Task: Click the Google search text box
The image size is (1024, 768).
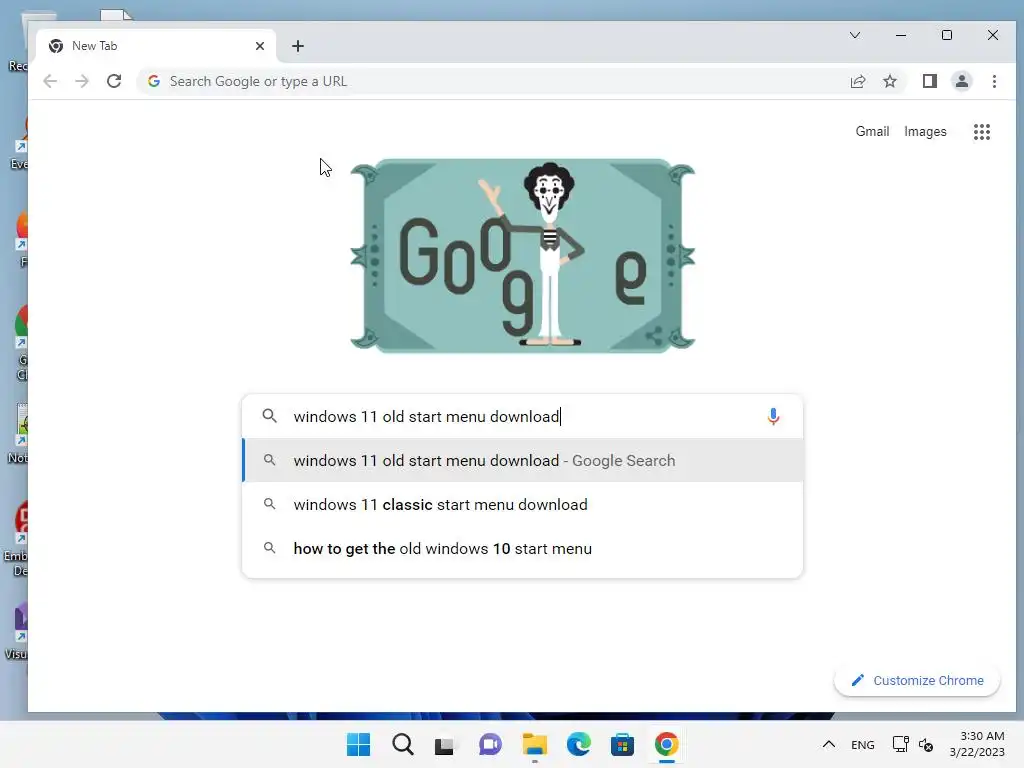Action: 522,416
